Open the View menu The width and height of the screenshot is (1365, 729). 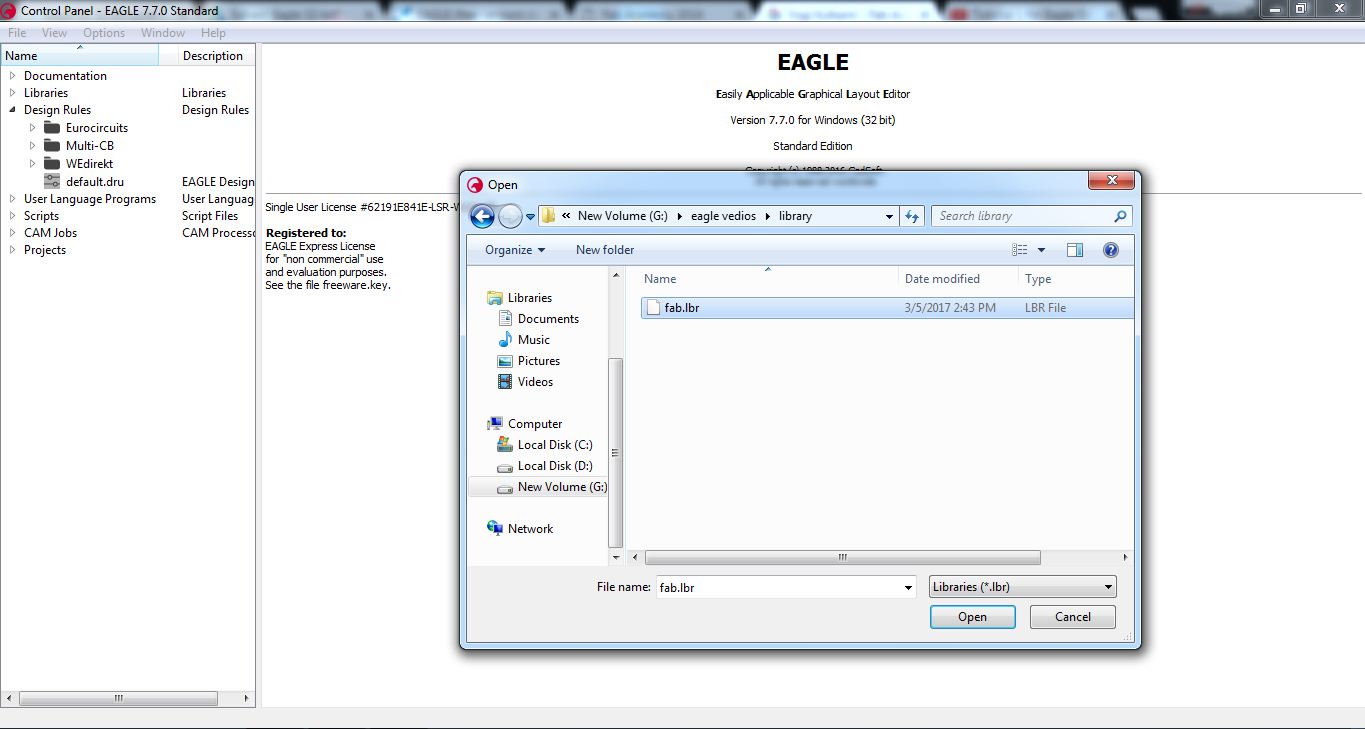[x=54, y=33]
